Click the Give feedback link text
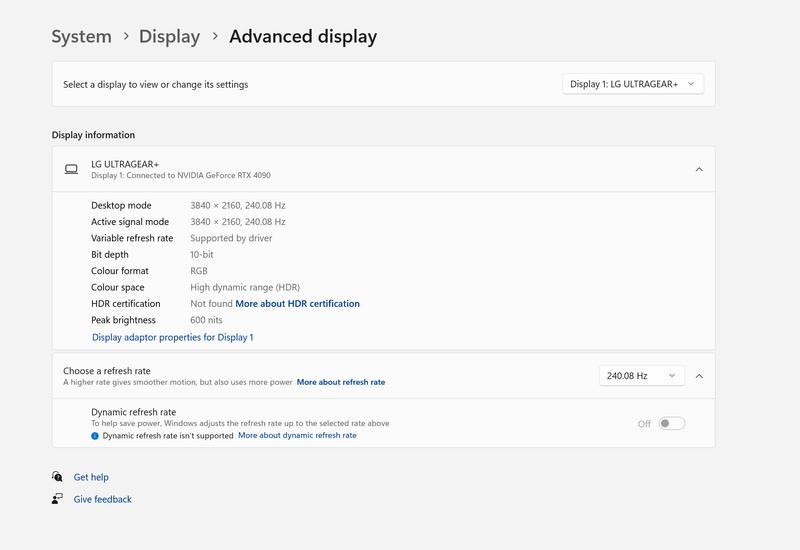800x550 pixels. point(102,499)
